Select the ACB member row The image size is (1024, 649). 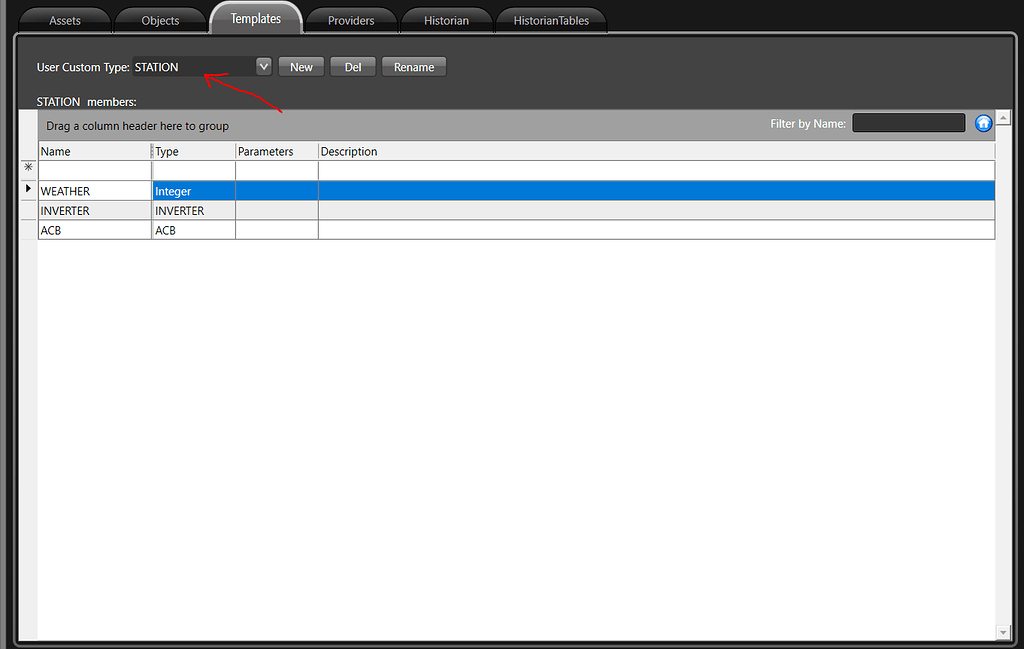[x=94, y=230]
